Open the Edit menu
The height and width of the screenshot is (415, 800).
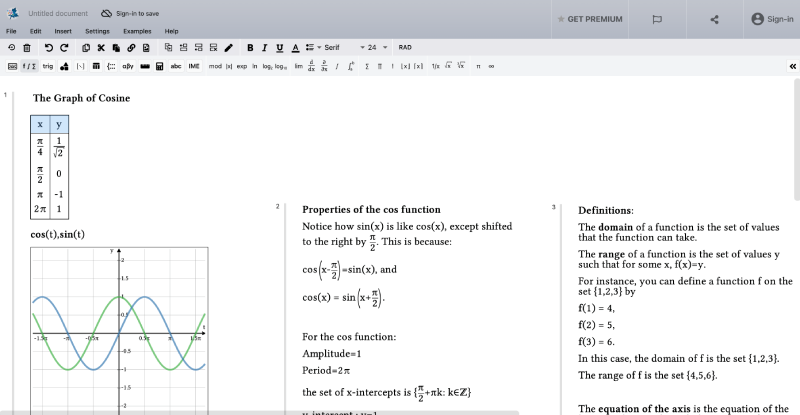(35, 31)
